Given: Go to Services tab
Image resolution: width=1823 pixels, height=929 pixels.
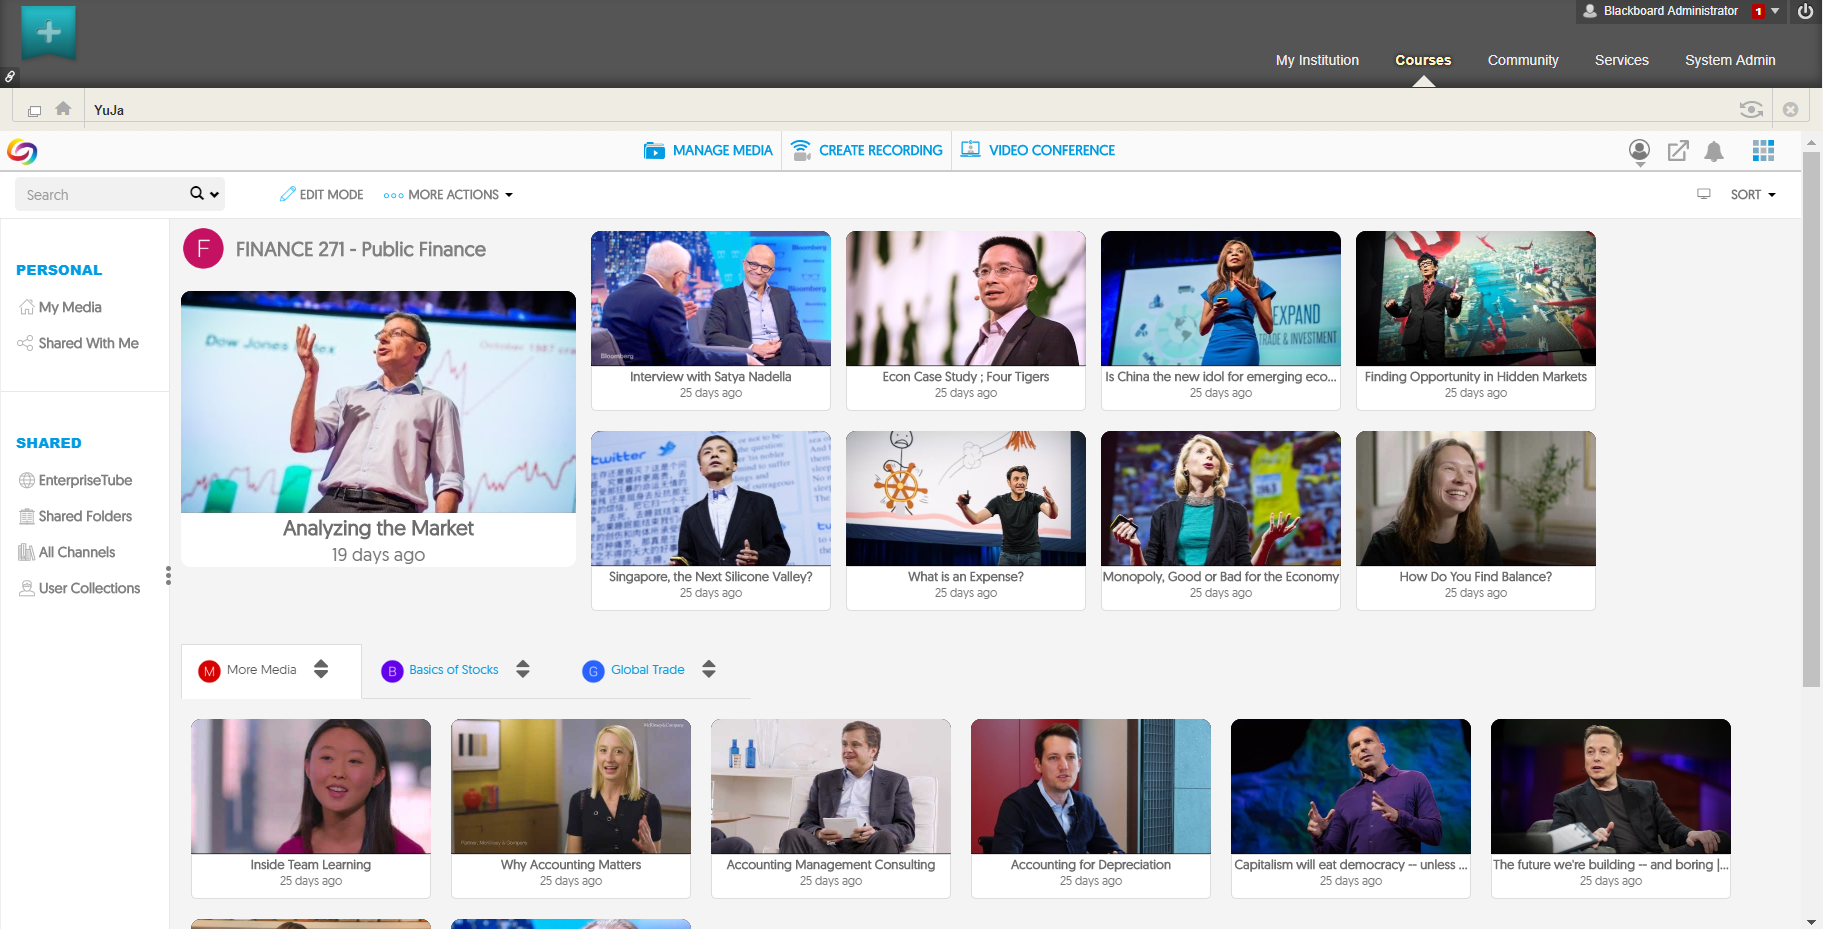Looking at the screenshot, I should coord(1621,60).
